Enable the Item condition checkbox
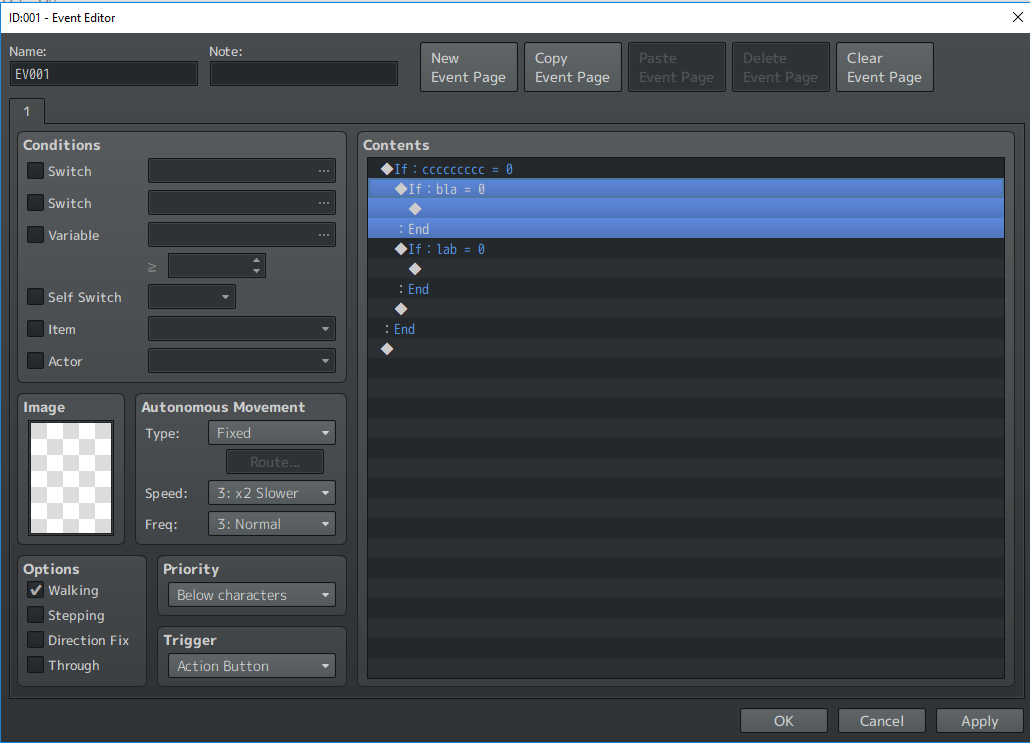Image resolution: width=1030 pixels, height=743 pixels. coord(35,328)
